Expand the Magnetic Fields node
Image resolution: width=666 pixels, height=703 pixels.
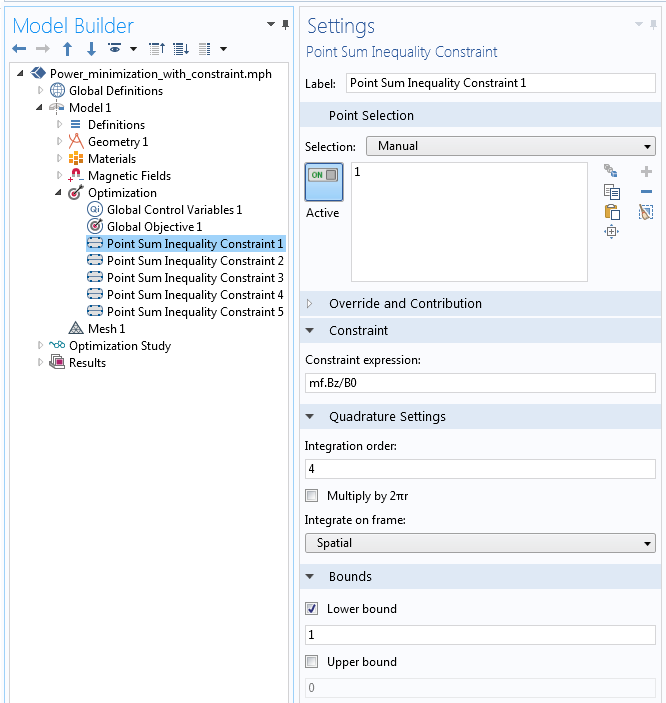(x=59, y=175)
